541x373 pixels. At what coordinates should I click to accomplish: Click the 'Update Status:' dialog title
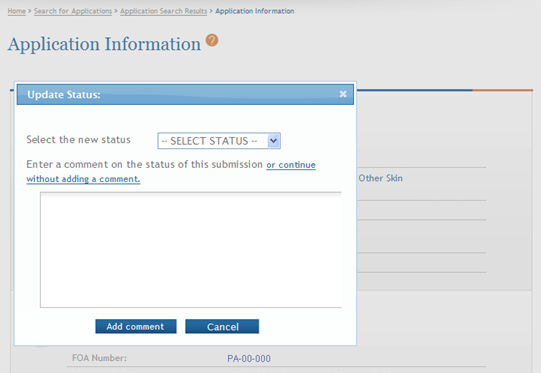(64, 95)
